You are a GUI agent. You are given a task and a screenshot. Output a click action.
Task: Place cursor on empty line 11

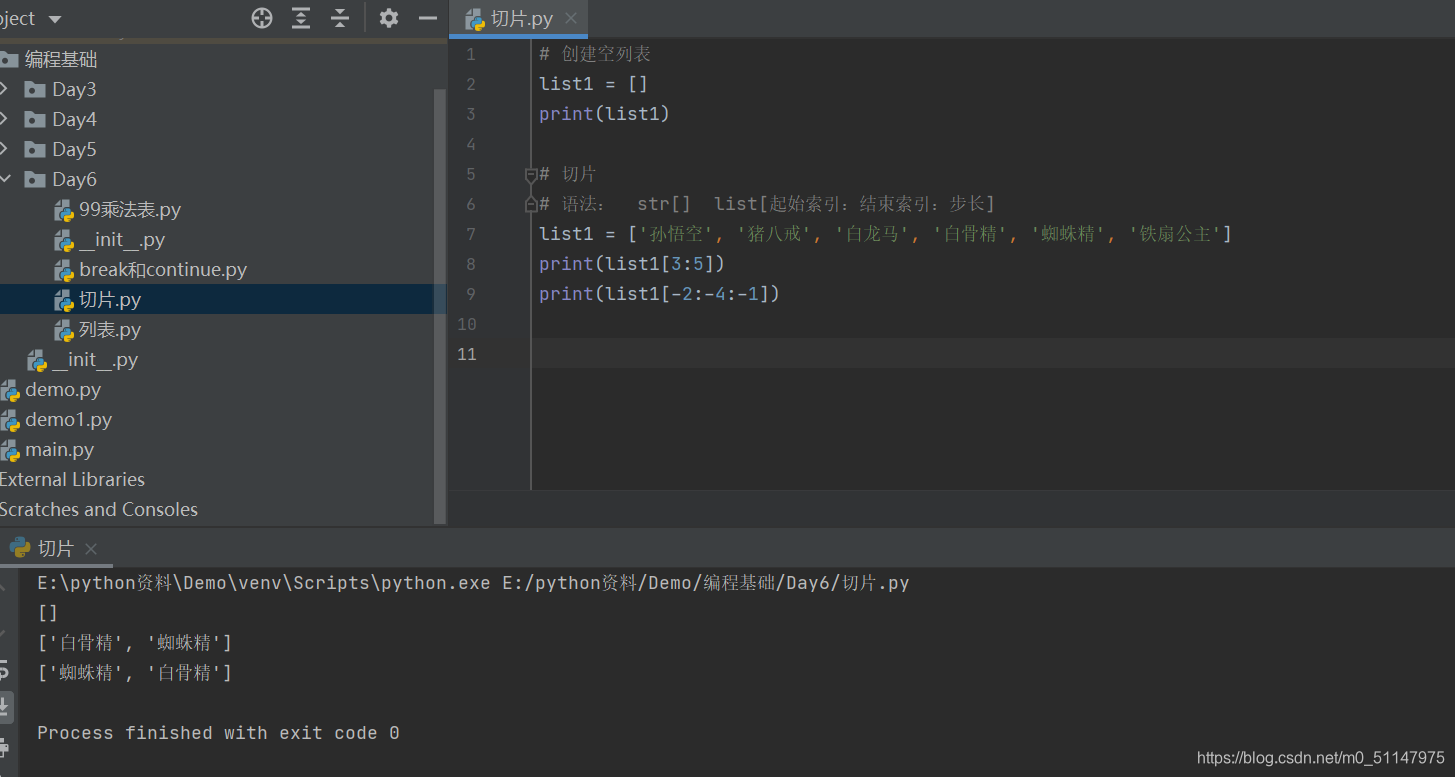[993, 353]
